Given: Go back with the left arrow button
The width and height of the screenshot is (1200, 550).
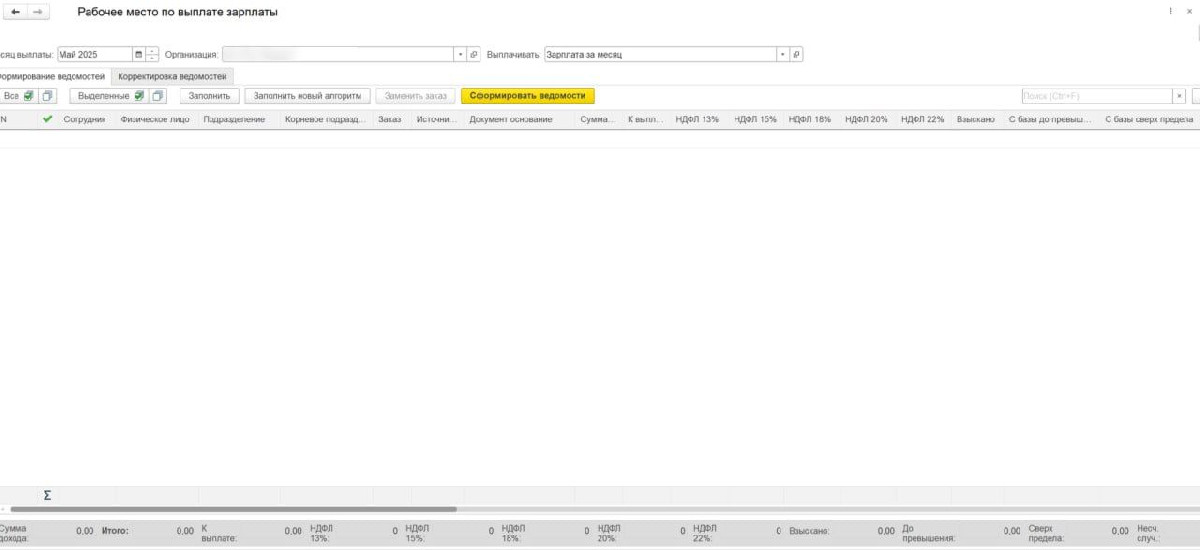Looking at the screenshot, I should pos(15,12).
